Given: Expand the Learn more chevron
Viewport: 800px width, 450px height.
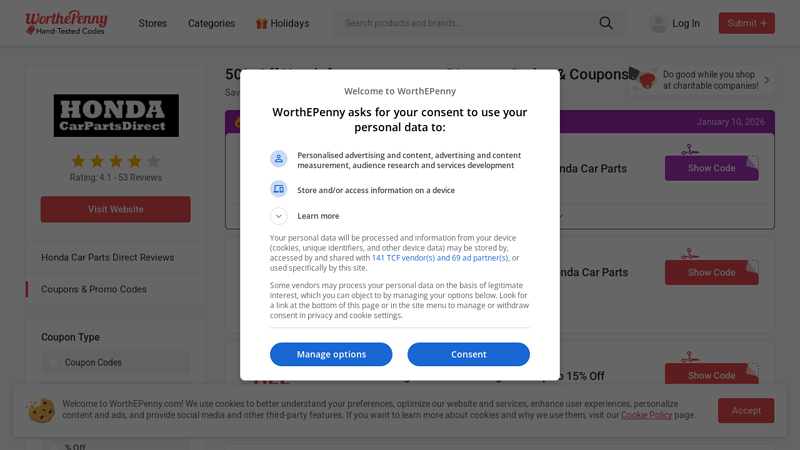Looking at the screenshot, I should pyautogui.click(x=279, y=216).
